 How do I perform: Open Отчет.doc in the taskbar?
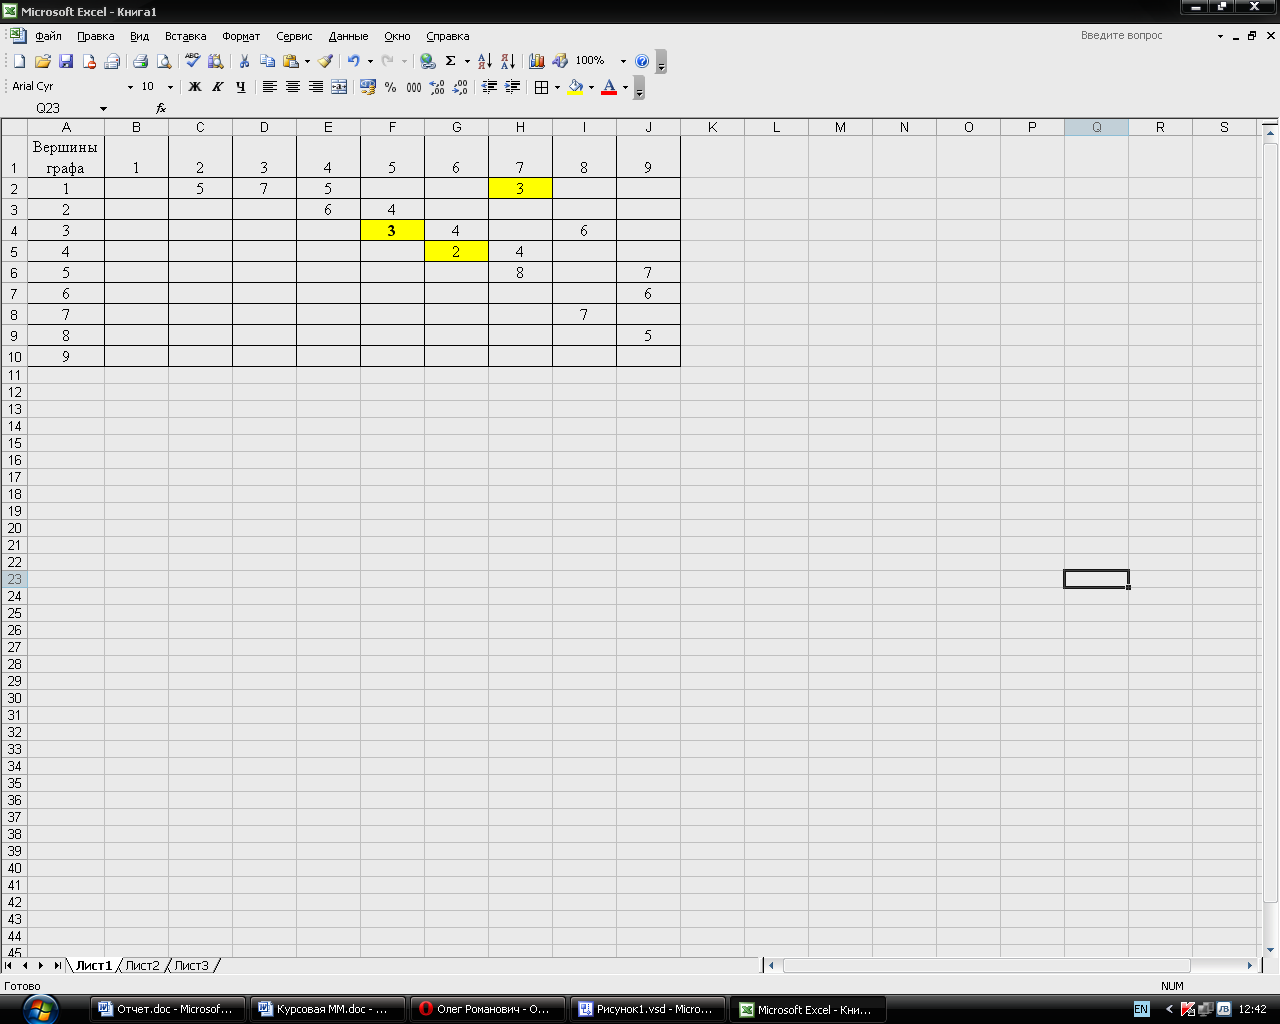[167, 1009]
